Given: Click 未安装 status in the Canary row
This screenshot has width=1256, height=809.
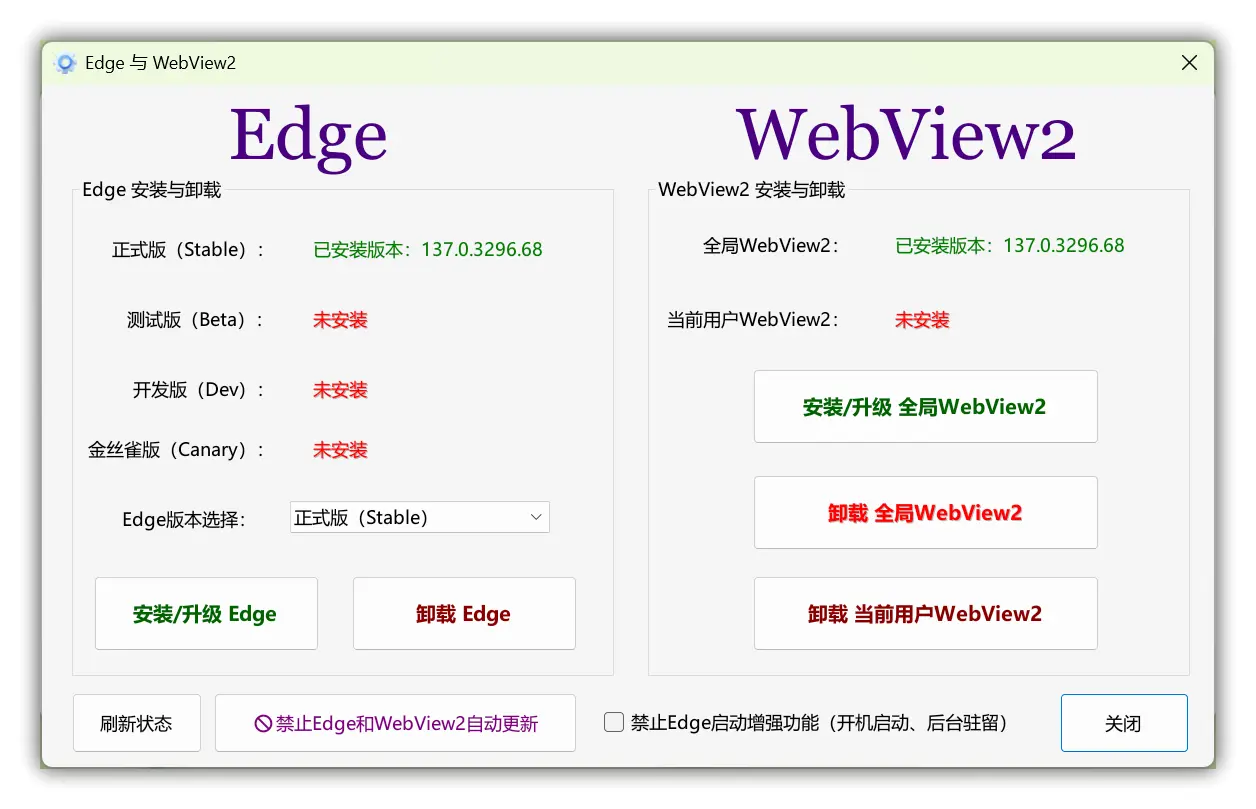Looking at the screenshot, I should click(x=340, y=450).
